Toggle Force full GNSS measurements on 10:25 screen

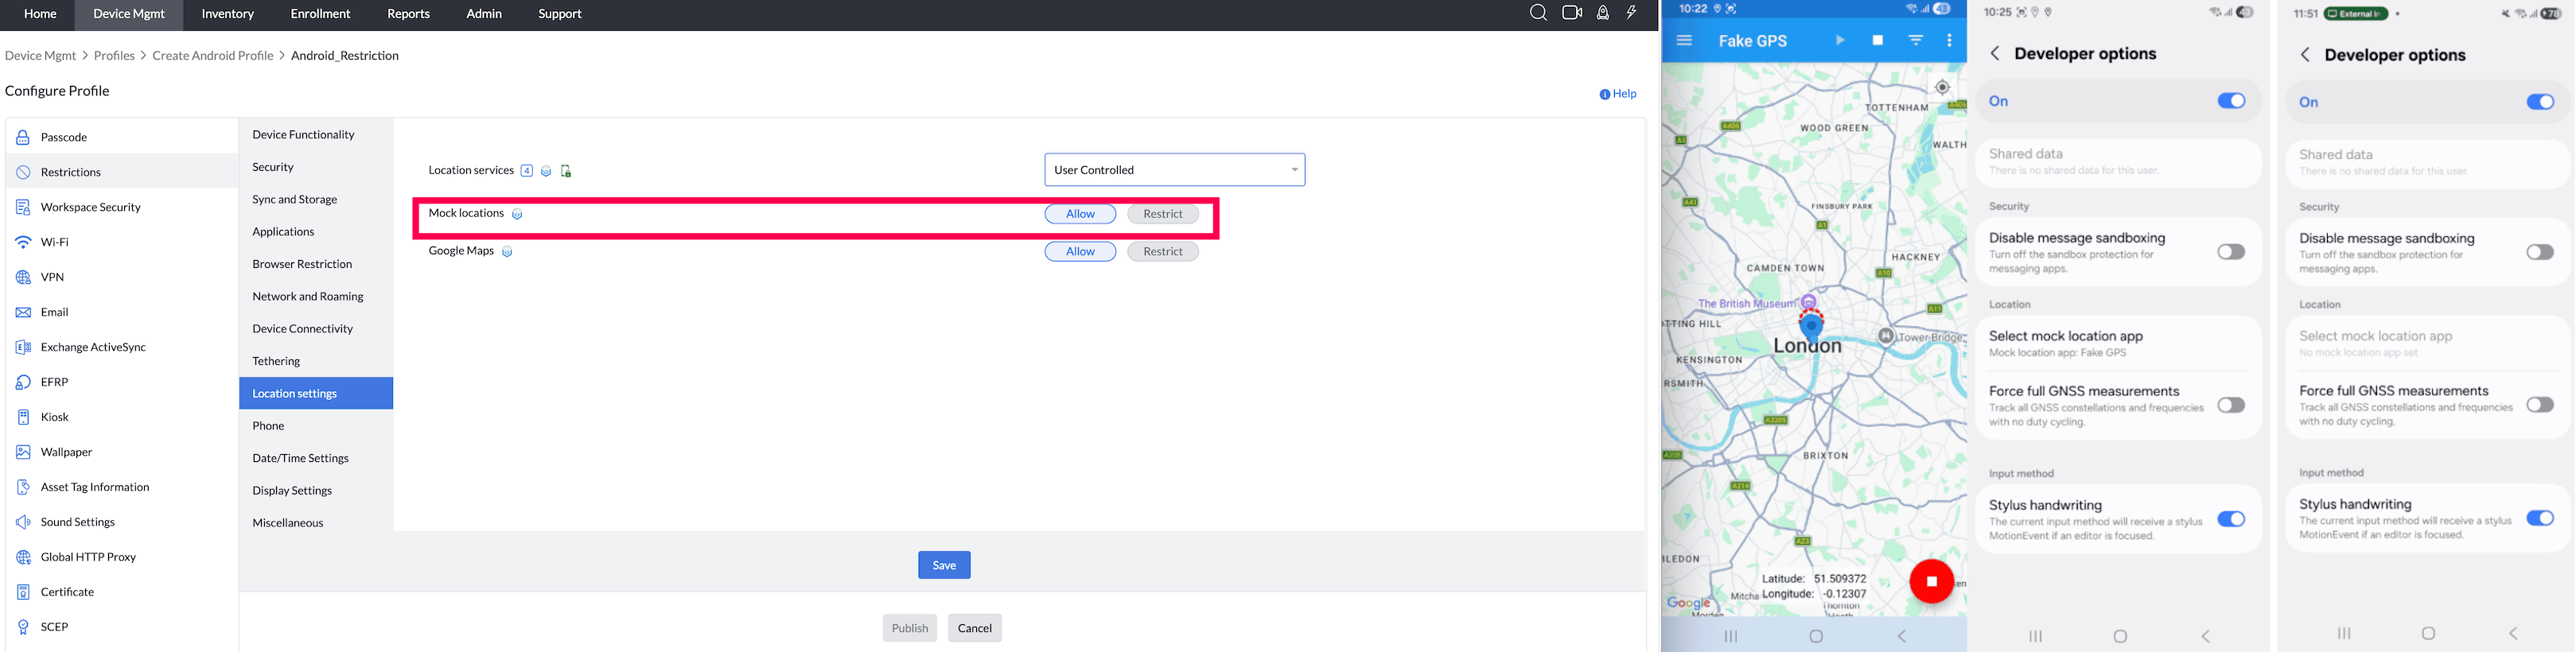coord(2231,405)
